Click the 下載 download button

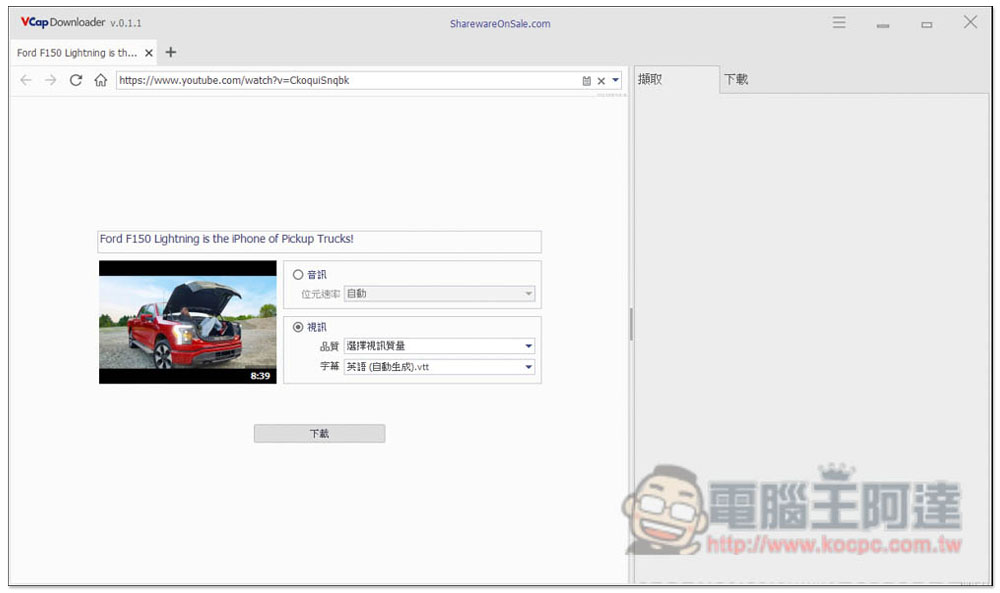(x=320, y=434)
